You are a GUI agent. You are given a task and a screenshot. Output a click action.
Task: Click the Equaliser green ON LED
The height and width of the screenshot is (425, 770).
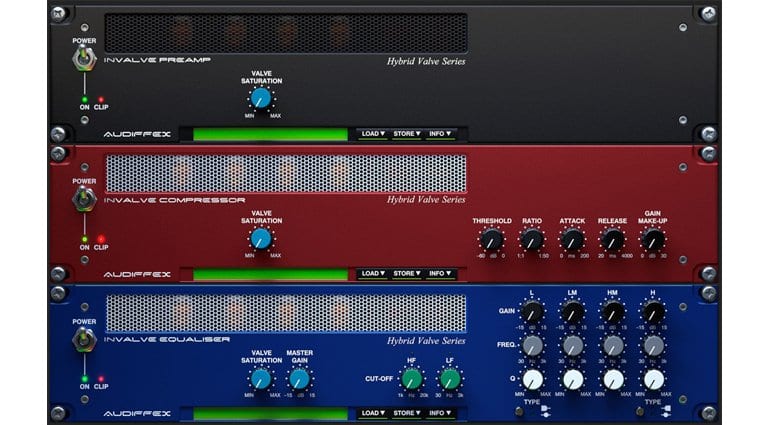(x=84, y=379)
